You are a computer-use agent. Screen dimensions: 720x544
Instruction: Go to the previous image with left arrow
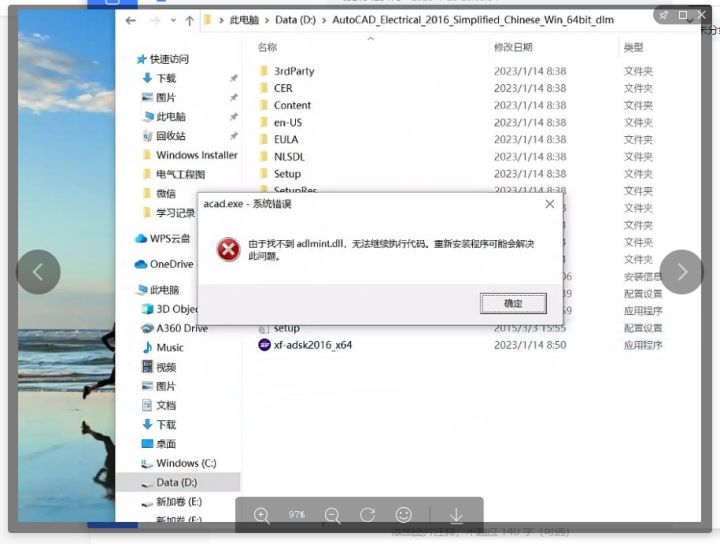point(38,272)
